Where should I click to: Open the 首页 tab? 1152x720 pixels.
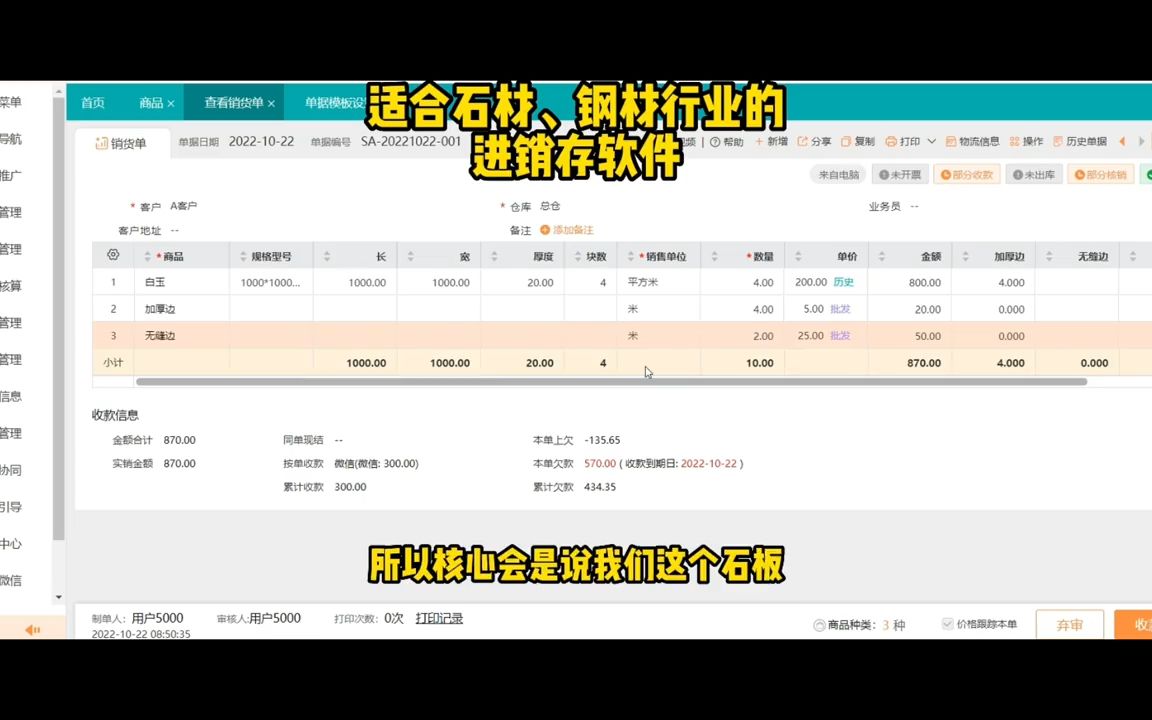pos(92,102)
